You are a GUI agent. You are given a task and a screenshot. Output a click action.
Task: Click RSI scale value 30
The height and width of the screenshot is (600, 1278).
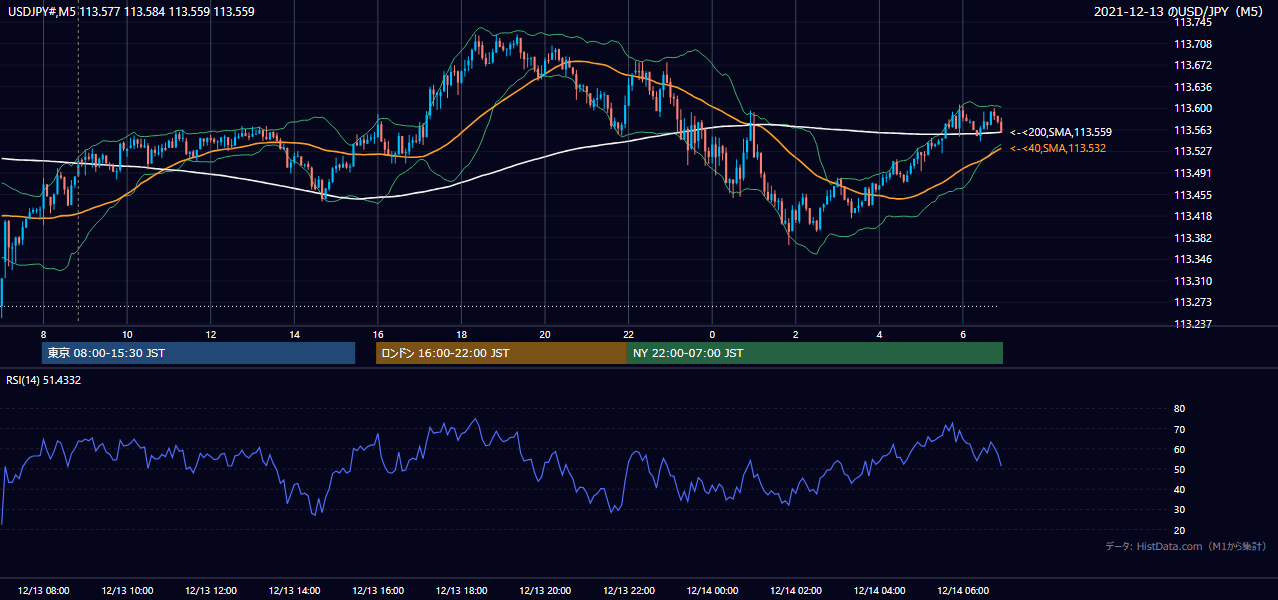coord(1180,510)
